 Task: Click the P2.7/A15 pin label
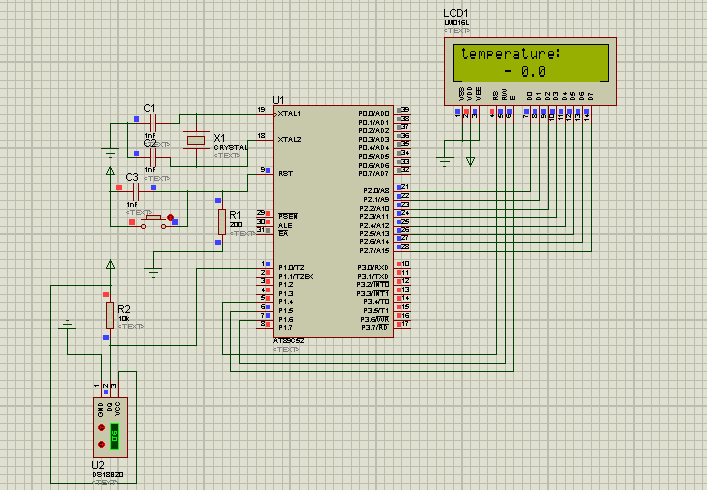374,251
